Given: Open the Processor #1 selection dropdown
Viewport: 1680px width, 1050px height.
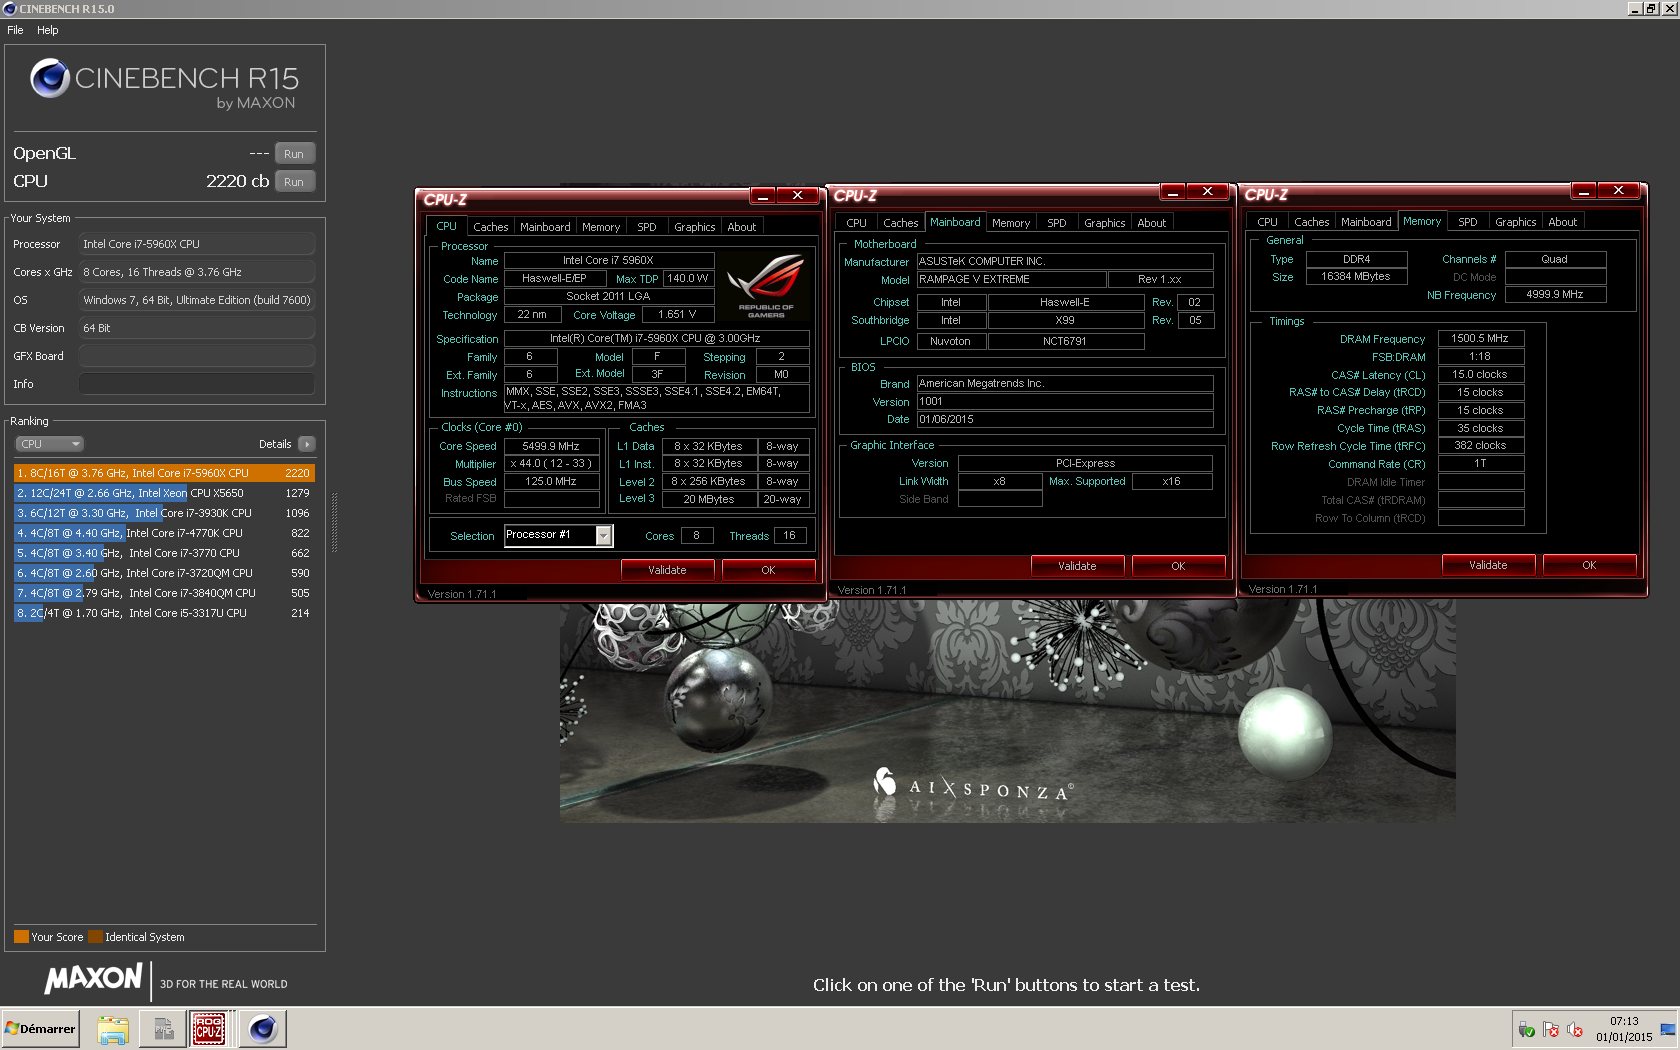Looking at the screenshot, I should coord(558,535).
